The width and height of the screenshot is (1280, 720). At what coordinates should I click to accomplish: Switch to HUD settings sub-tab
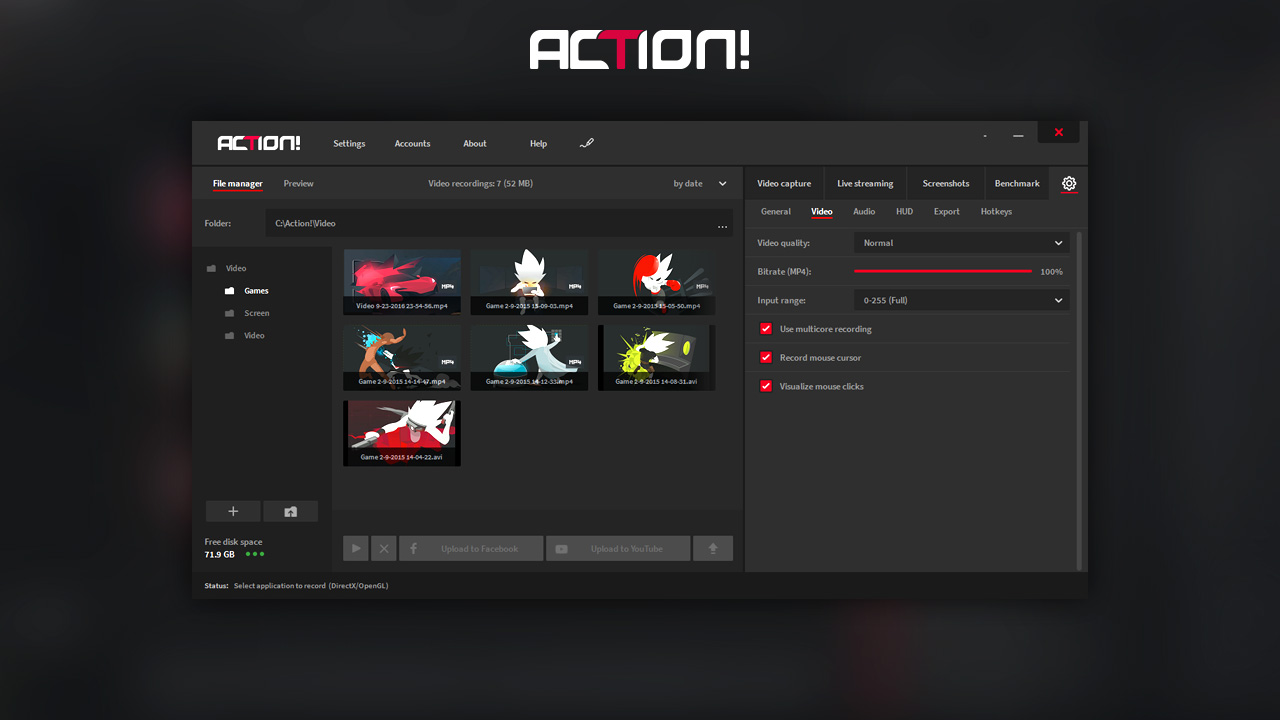point(904,212)
